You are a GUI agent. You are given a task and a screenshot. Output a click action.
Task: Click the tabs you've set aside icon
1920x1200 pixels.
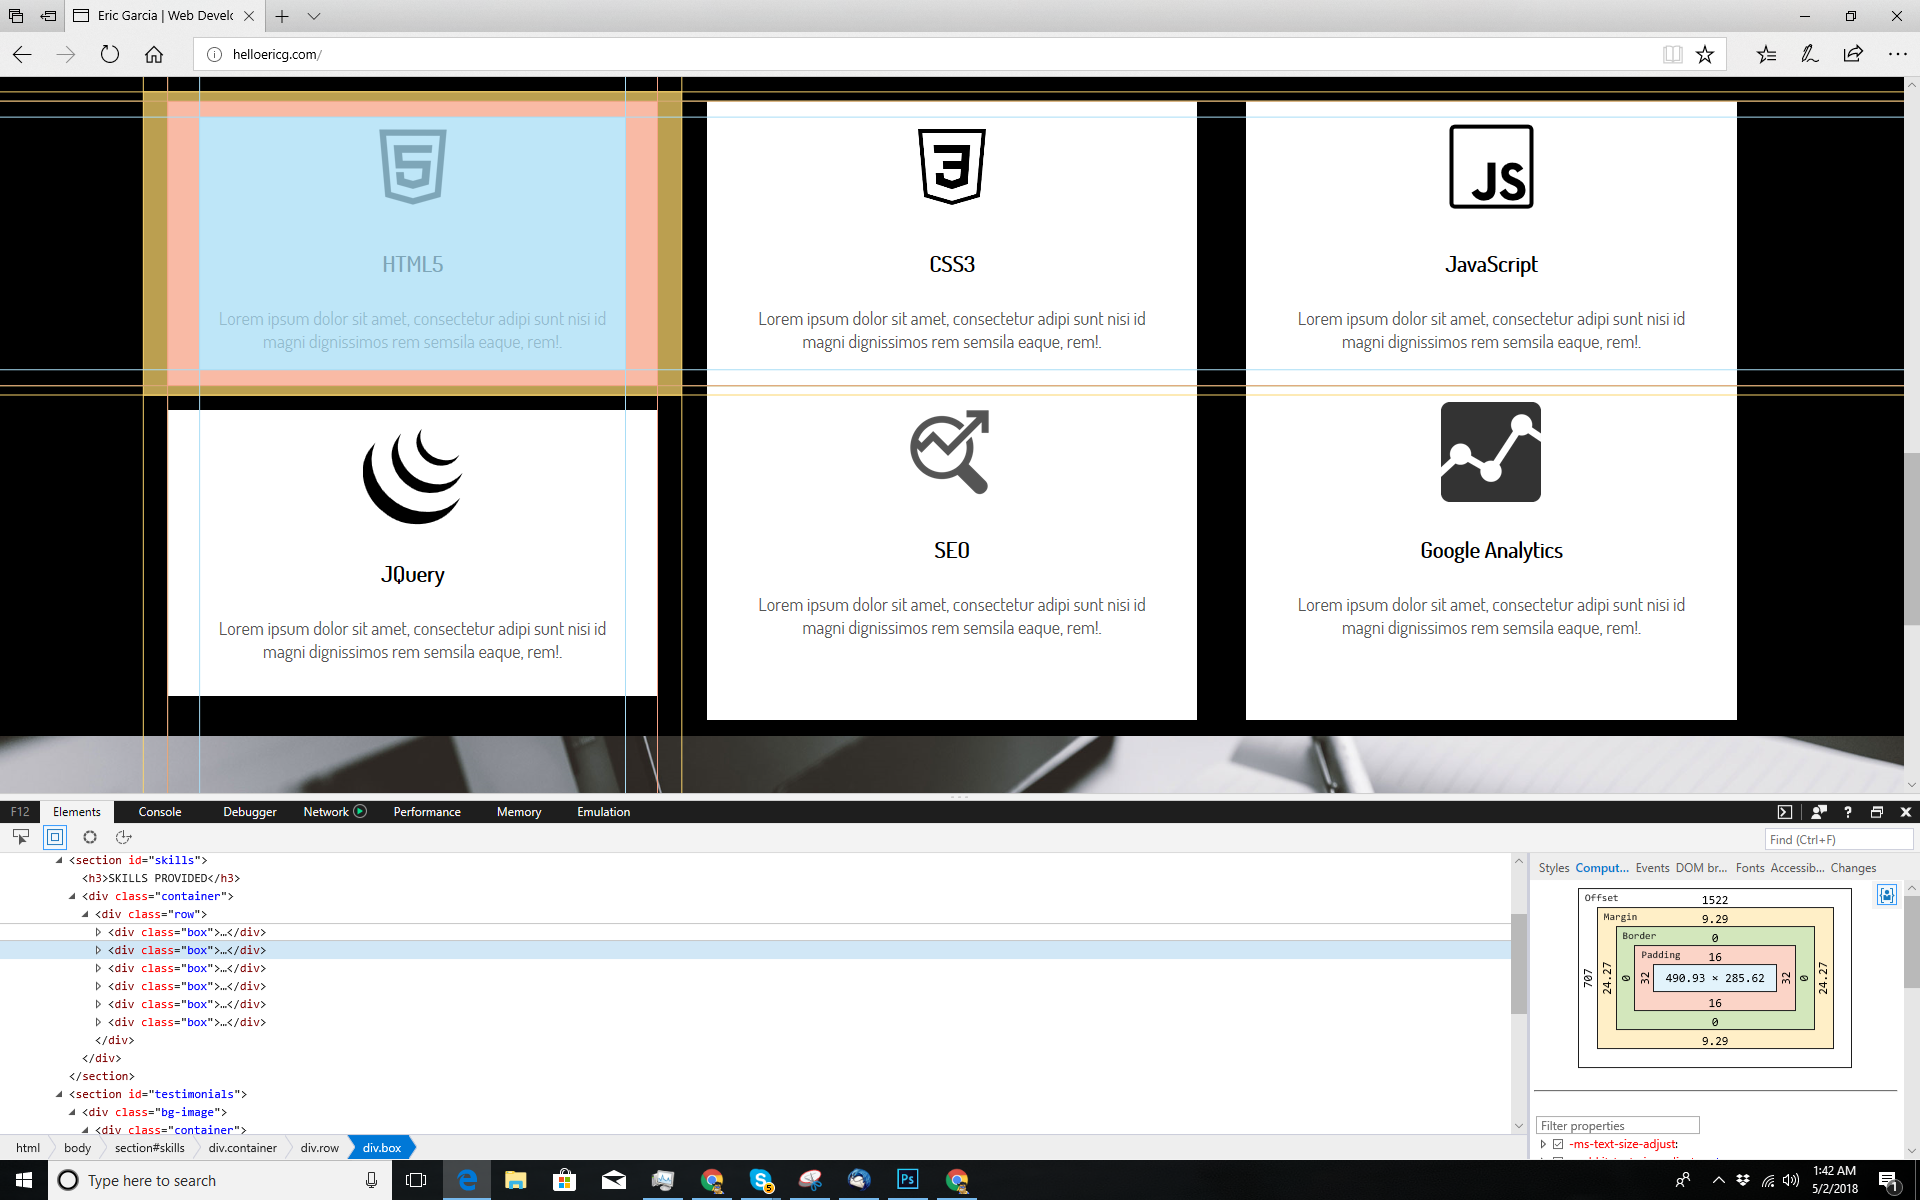click(16, 16)
